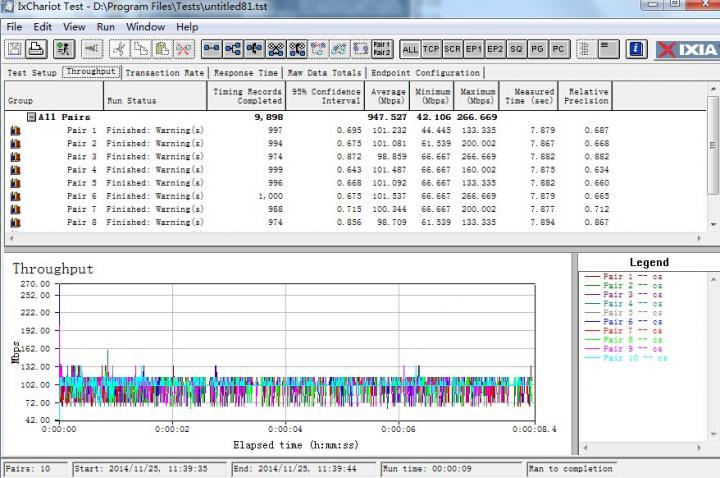Open the Window menu
This screenshot has width=720, height=478.
tap(146, 27)
